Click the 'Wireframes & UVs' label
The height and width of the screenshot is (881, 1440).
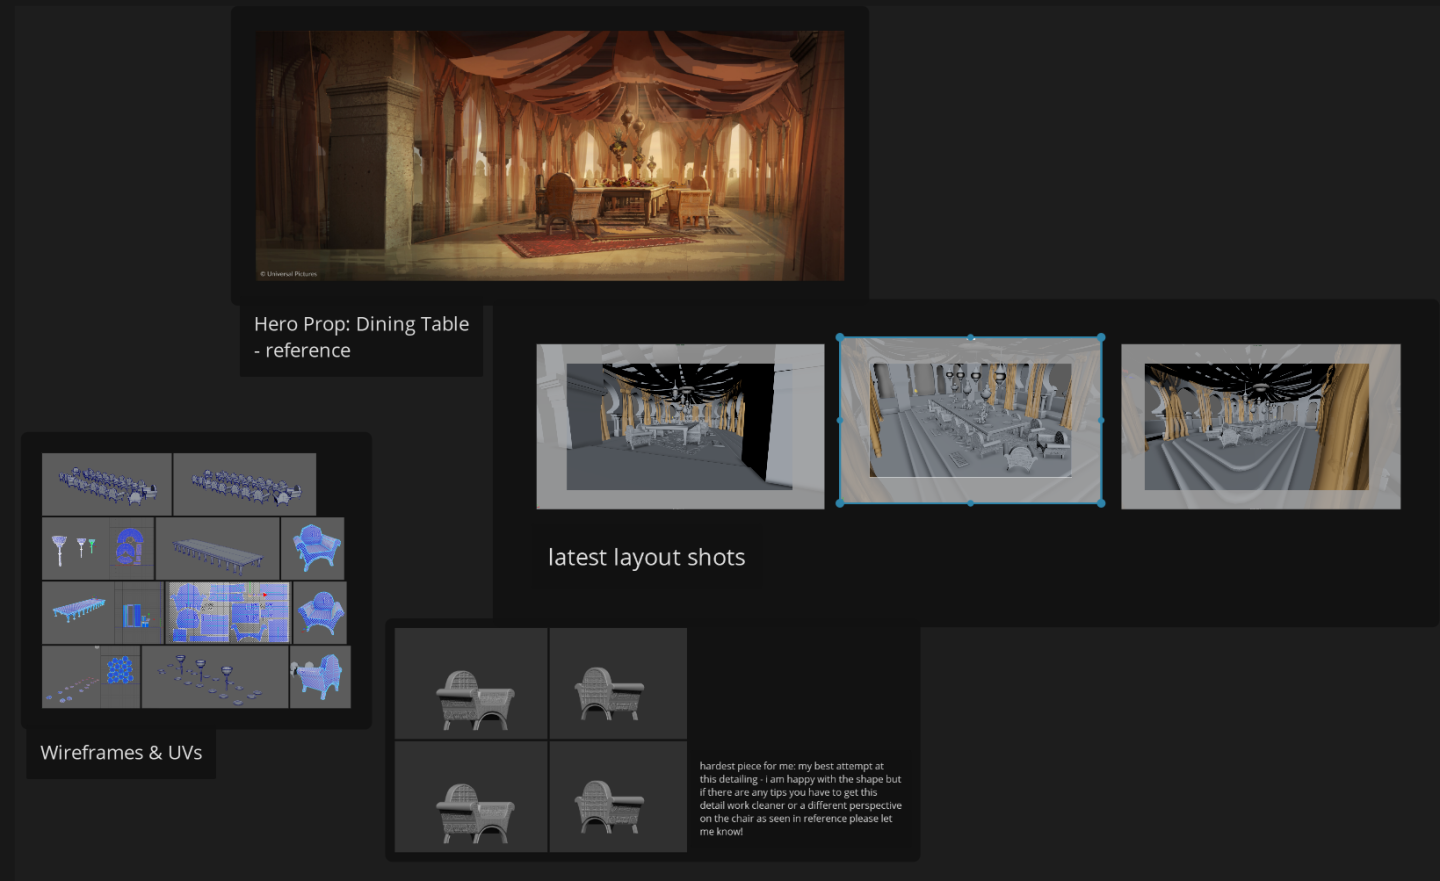coord(121,752)
